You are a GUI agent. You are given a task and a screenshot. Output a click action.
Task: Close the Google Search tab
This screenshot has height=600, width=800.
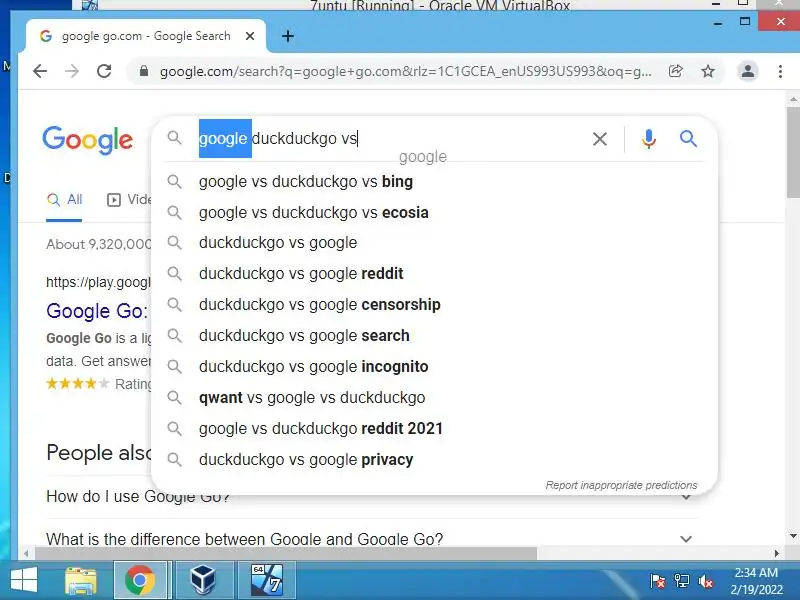click(250, 36)
